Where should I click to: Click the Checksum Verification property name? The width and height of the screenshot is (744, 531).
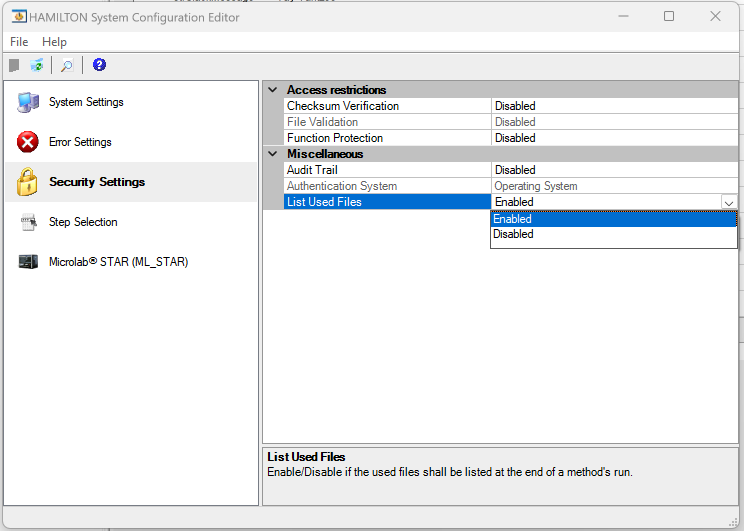pyautogui.click(x=343, y=106)
